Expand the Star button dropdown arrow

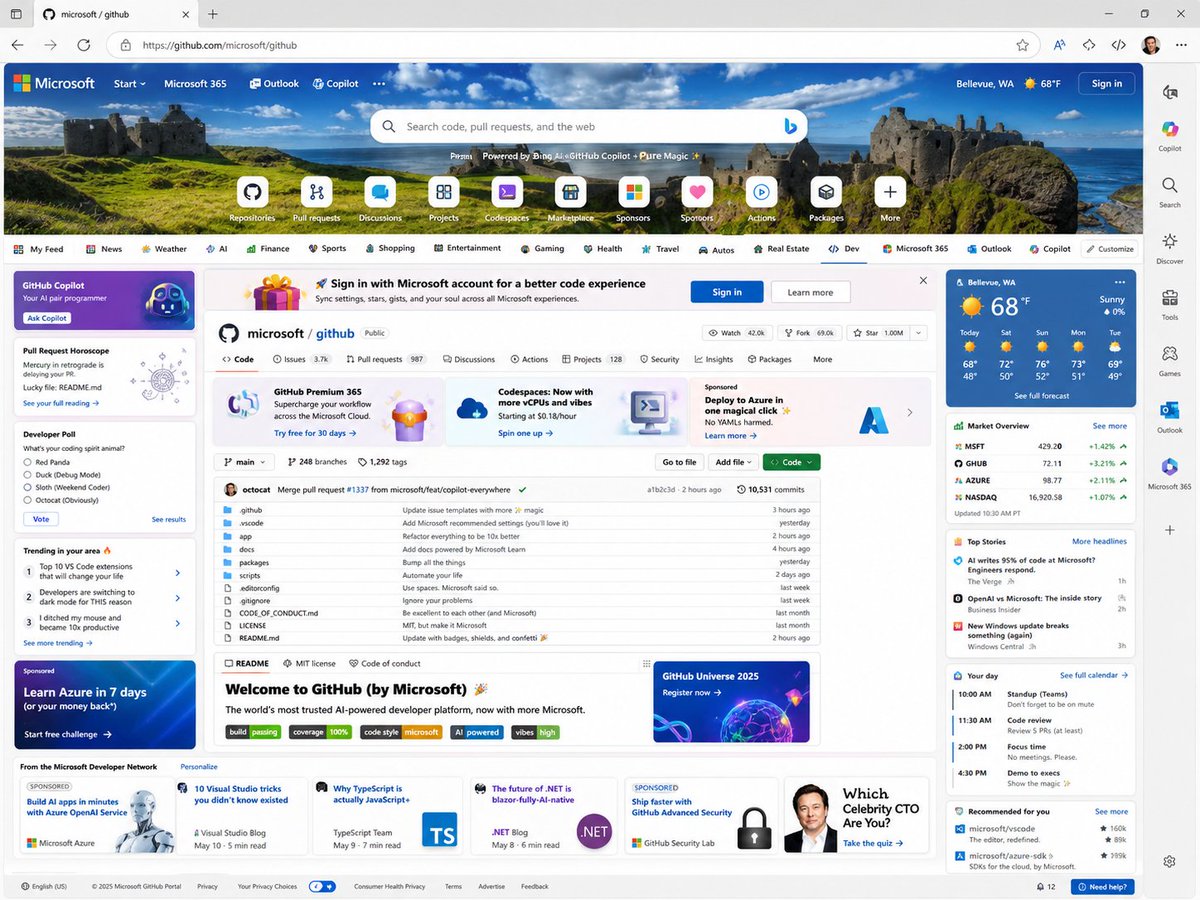pos(919,333)
